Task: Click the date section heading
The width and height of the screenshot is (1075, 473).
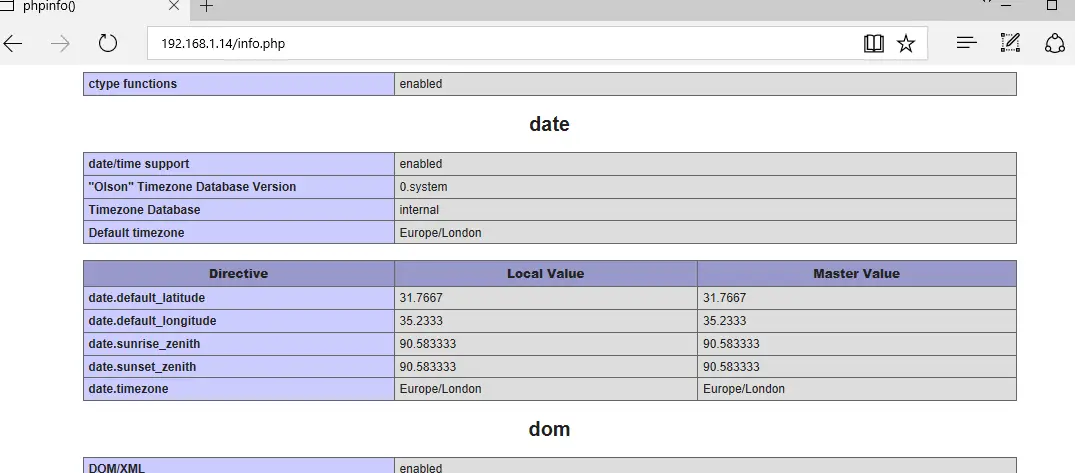Action: coord(549,124)
